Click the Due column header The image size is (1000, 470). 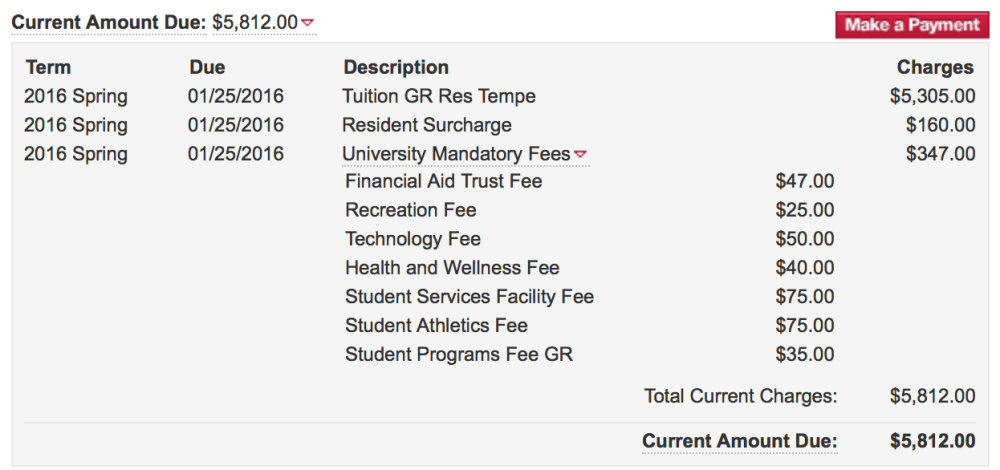(207, 67)
